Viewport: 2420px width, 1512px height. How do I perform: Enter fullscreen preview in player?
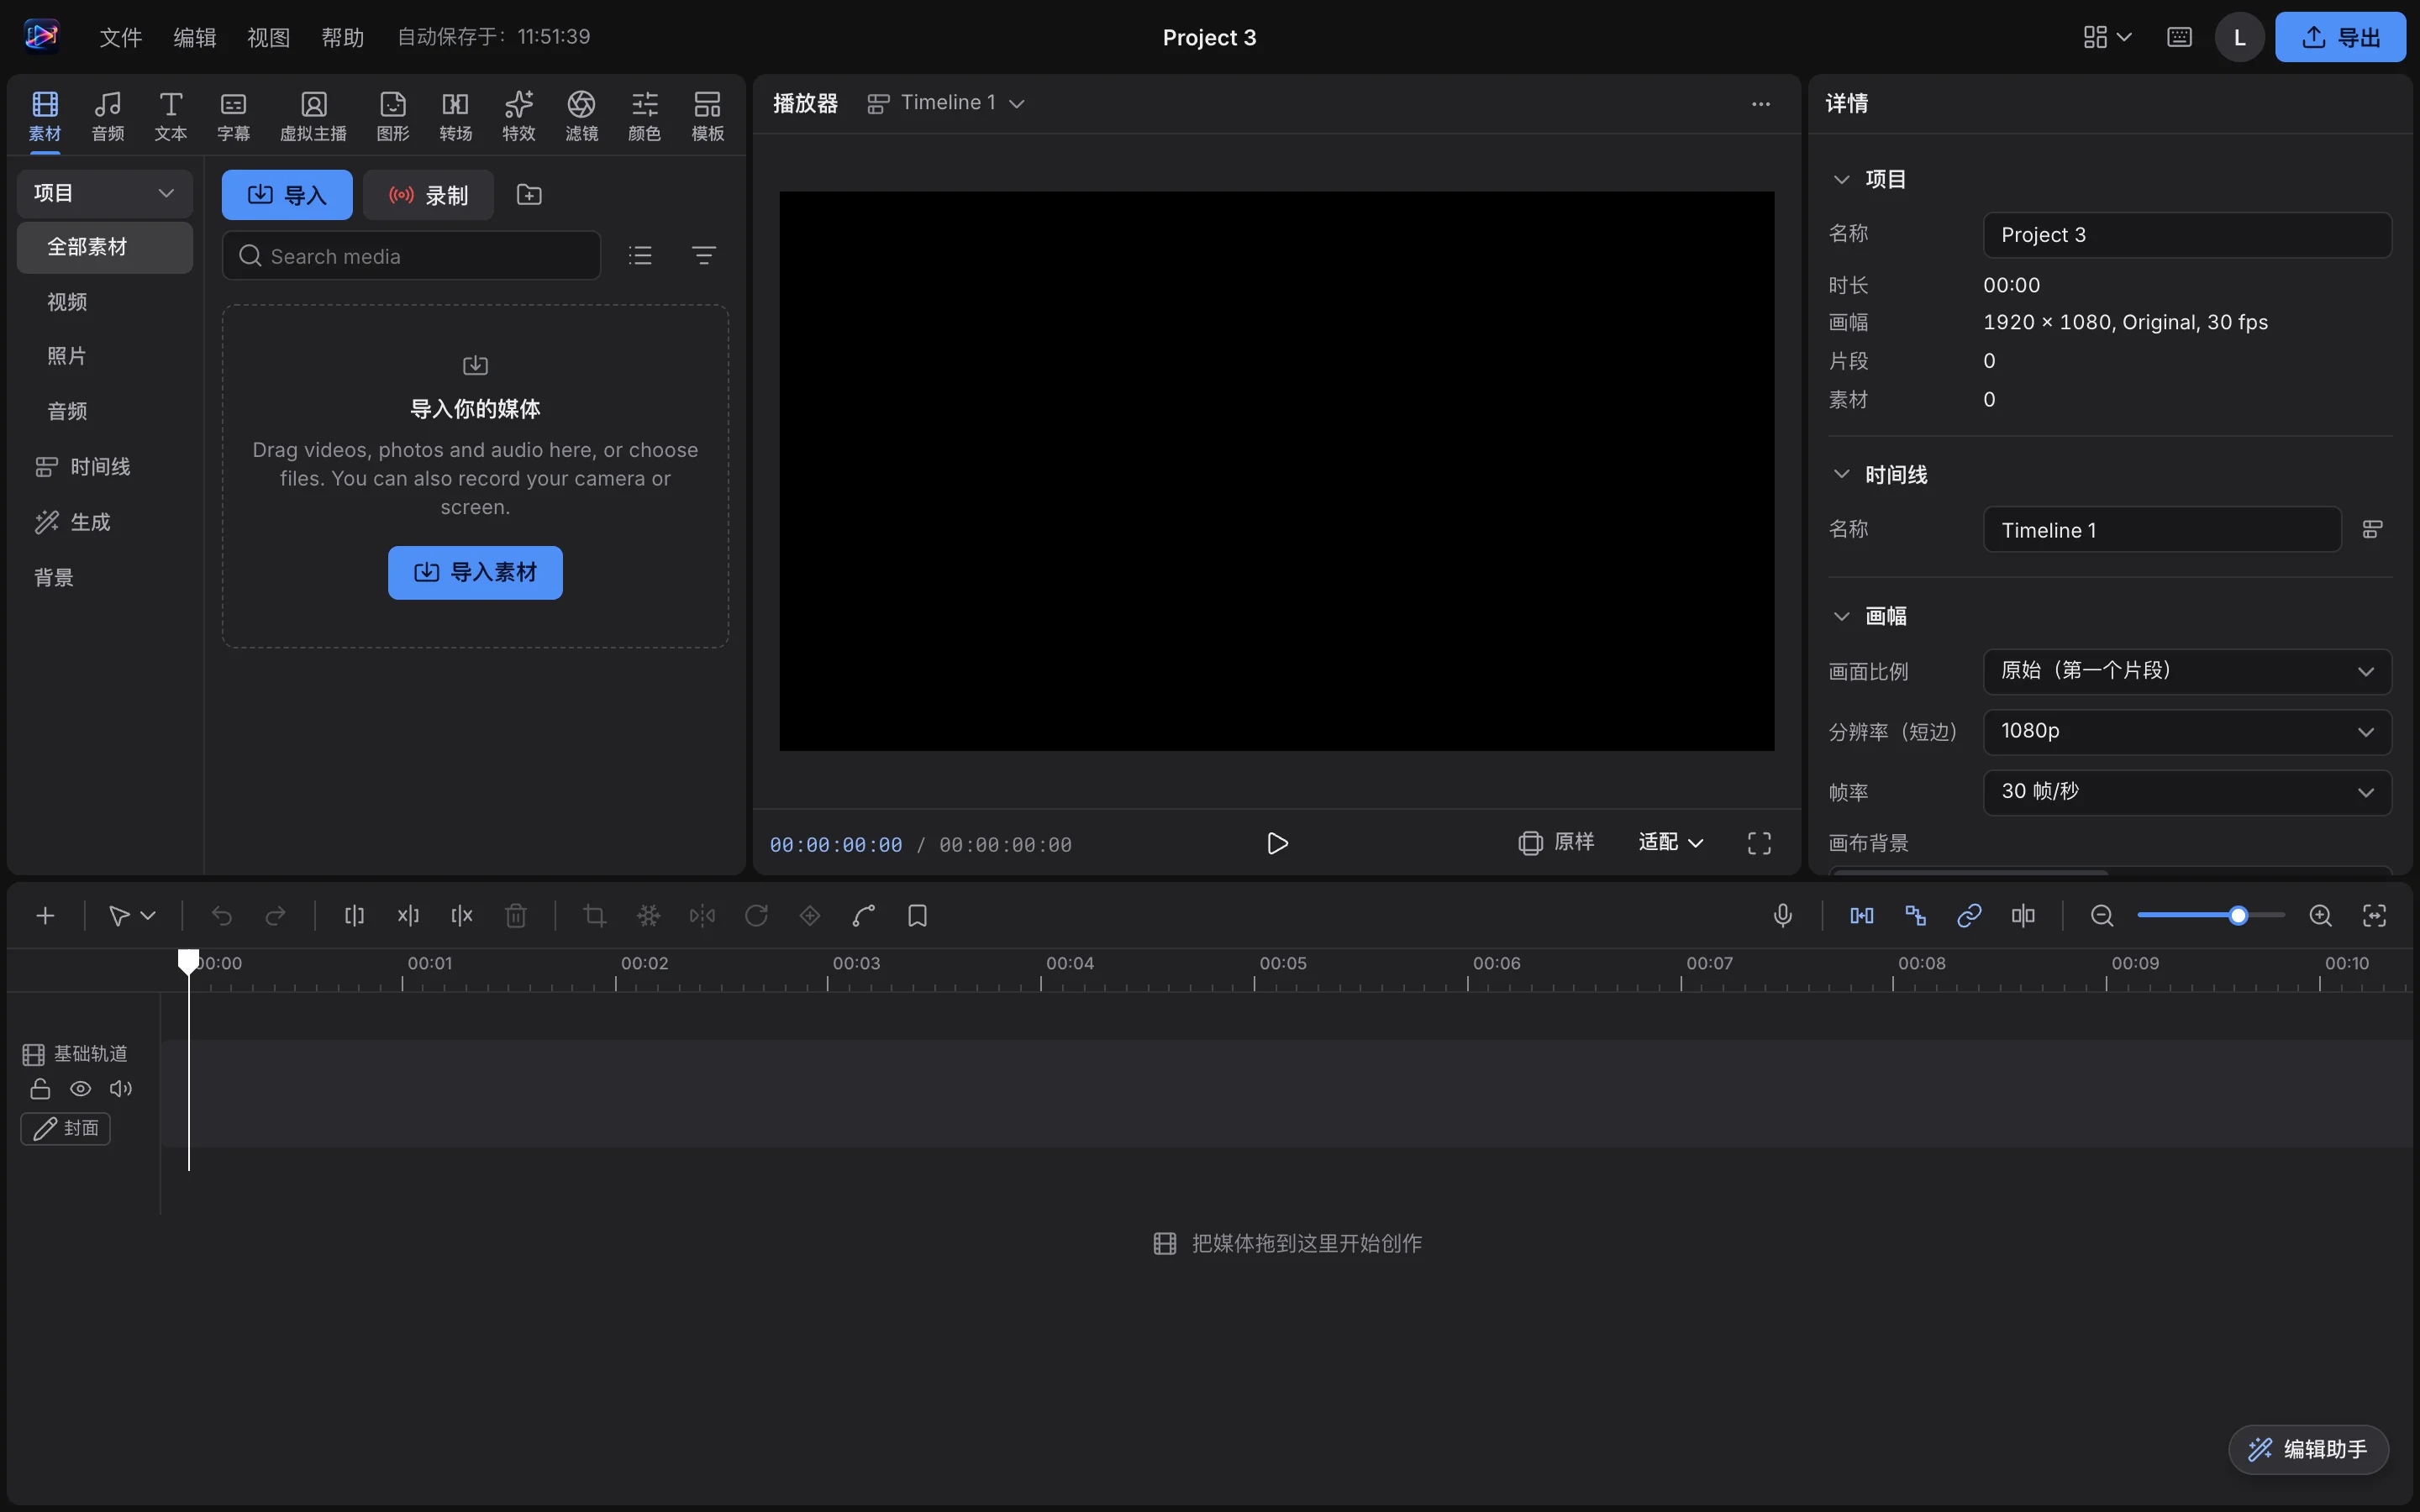pos(1759,843)
